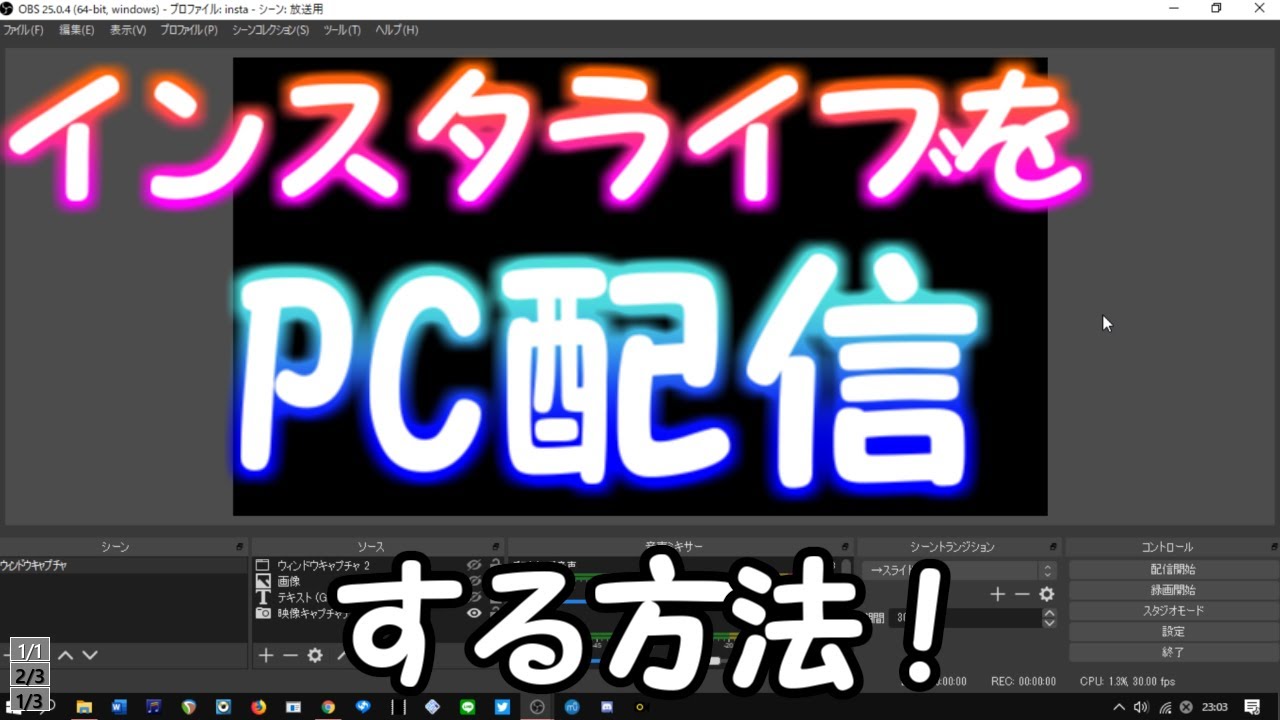Open transition properties with the gear icon
Viewport: 1280px width, 720px height.
tap(1047, 594)
